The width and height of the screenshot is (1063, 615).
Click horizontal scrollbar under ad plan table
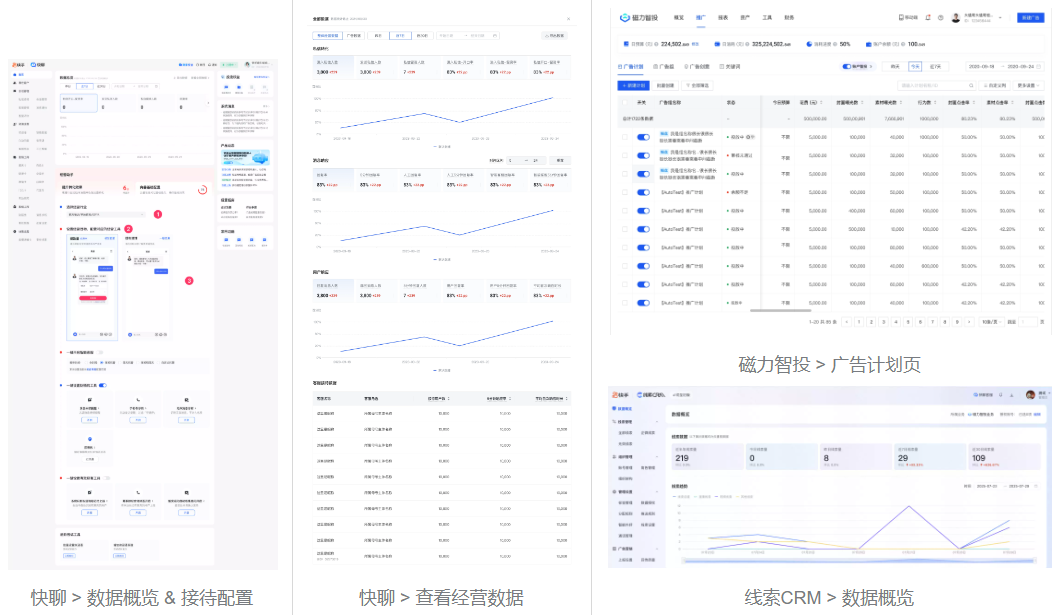(780, 311)
